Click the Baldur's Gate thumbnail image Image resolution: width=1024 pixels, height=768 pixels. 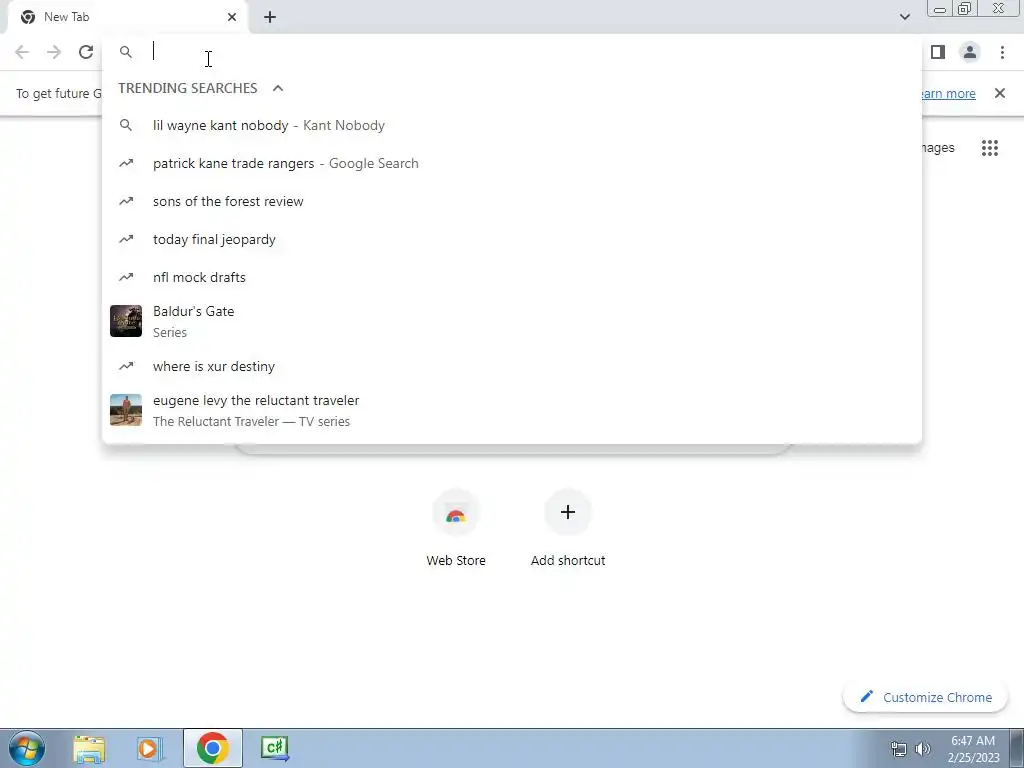[126, 321]
